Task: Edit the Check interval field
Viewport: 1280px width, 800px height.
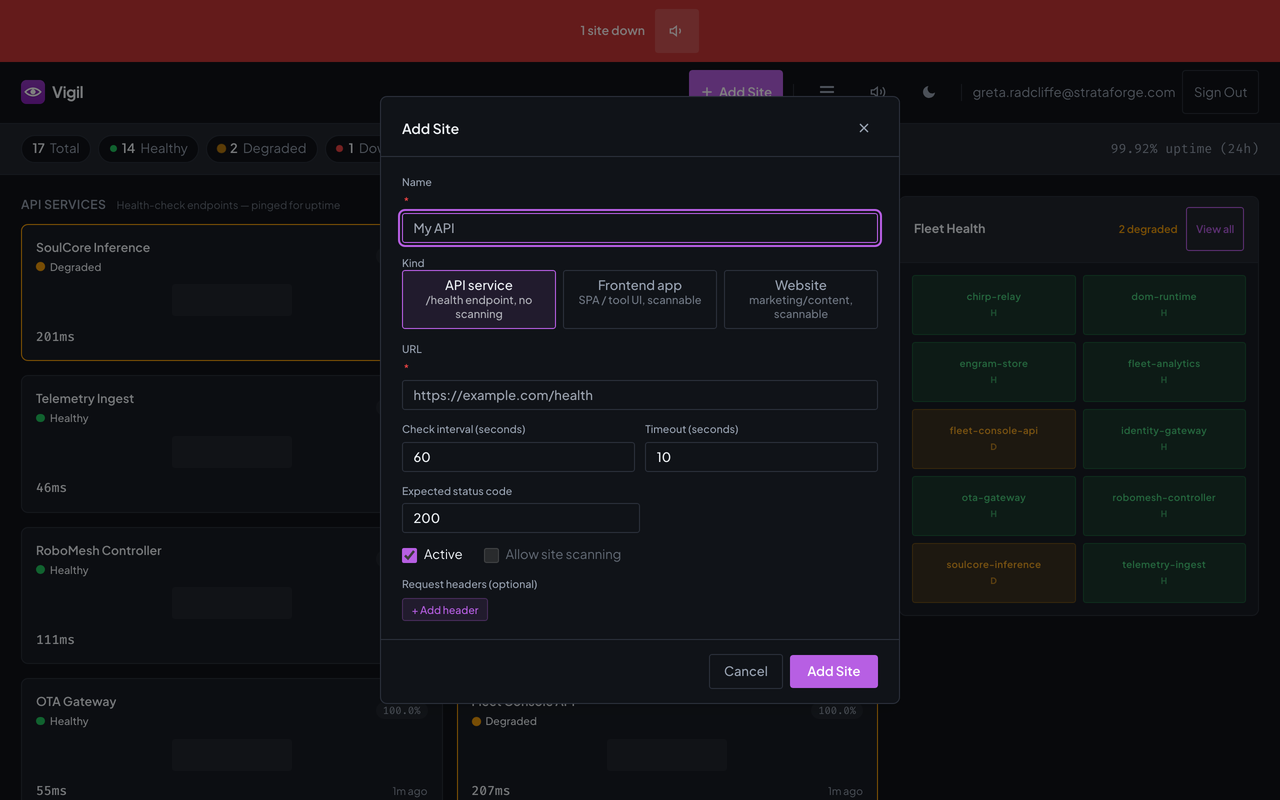Action: coord(518,457)
